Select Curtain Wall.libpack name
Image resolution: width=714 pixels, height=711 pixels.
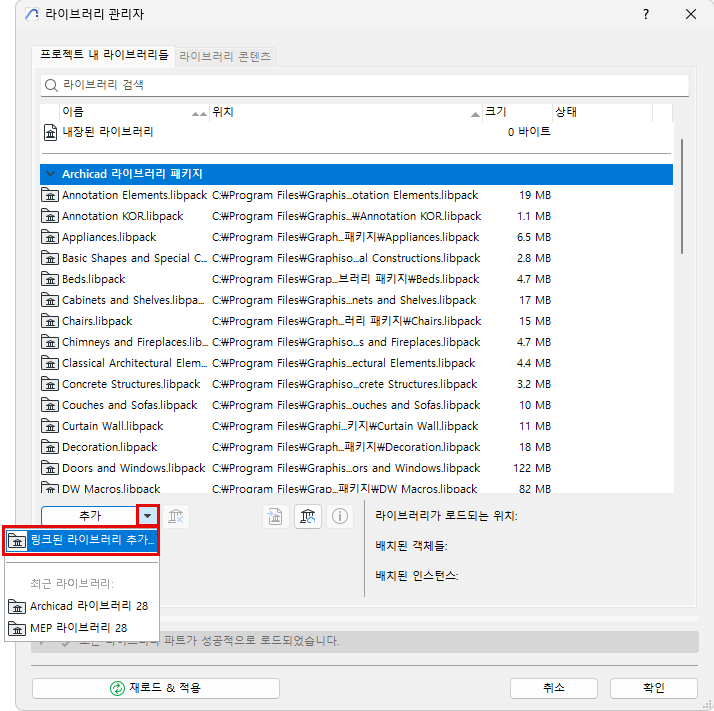[112, 426]
